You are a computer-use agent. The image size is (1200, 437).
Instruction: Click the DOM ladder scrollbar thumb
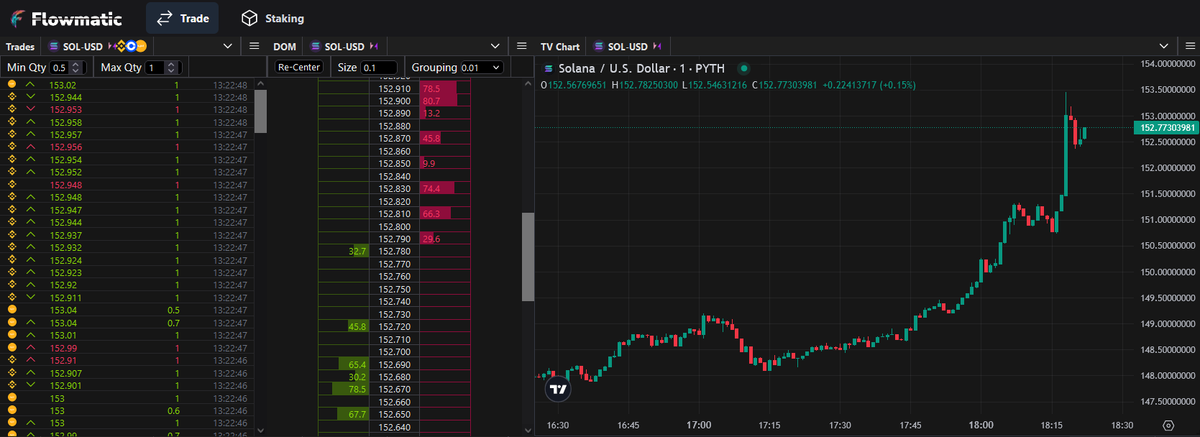point(529,256)
